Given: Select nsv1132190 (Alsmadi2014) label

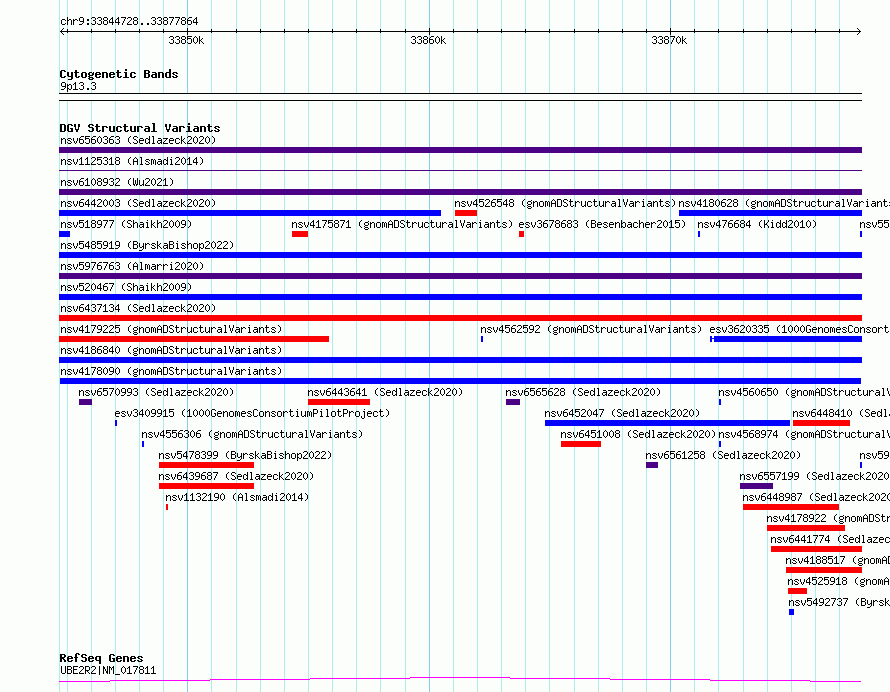Looking at the screenshot, I should [237, 497].
